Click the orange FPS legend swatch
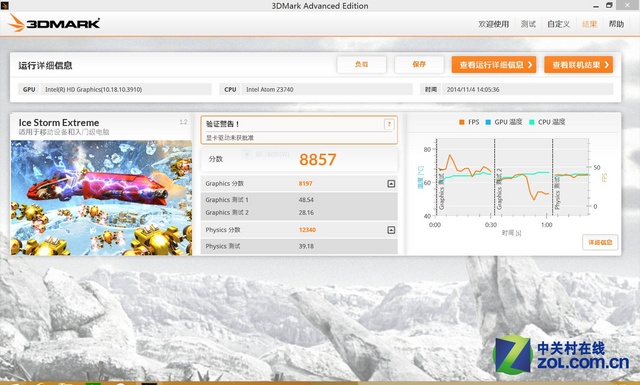The image size is (640, 385). 462,122
